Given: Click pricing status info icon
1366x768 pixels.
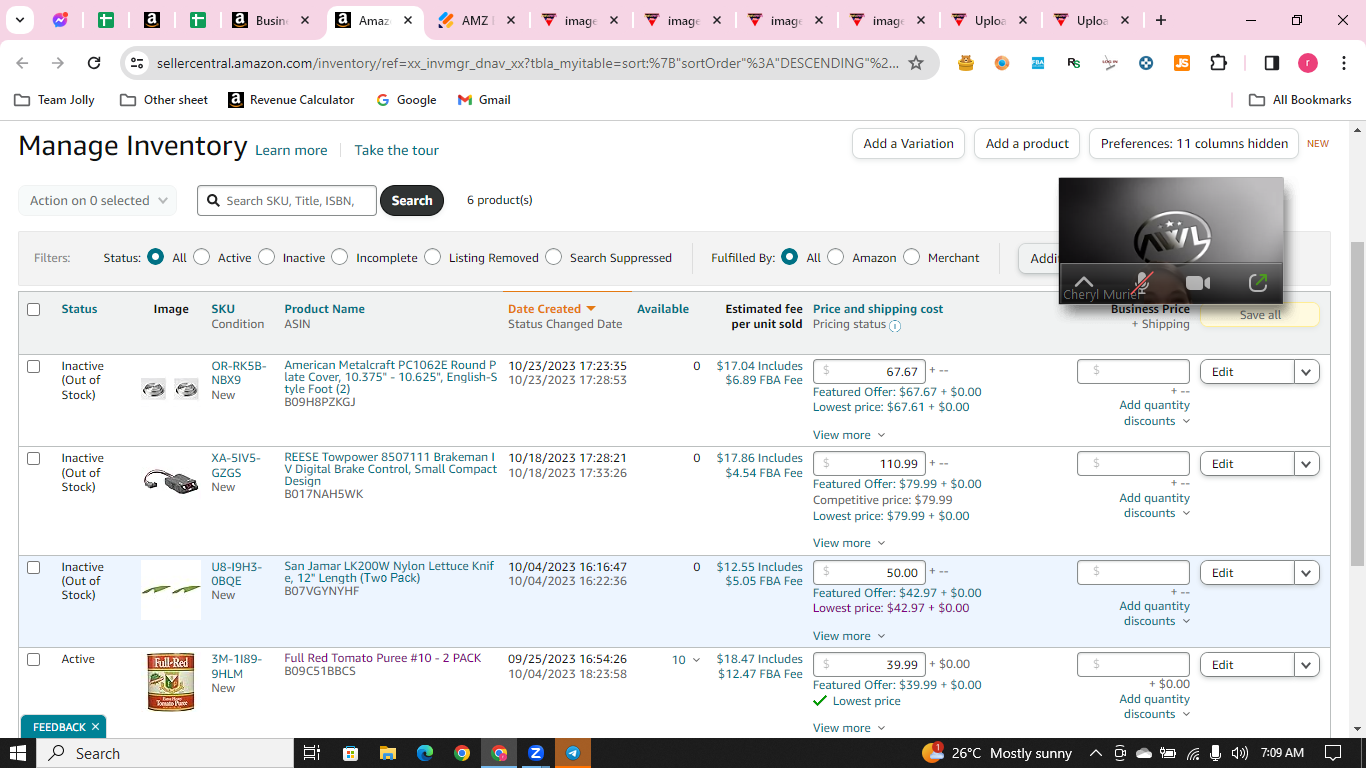Looking at the screenshot, I should (895, 325).
